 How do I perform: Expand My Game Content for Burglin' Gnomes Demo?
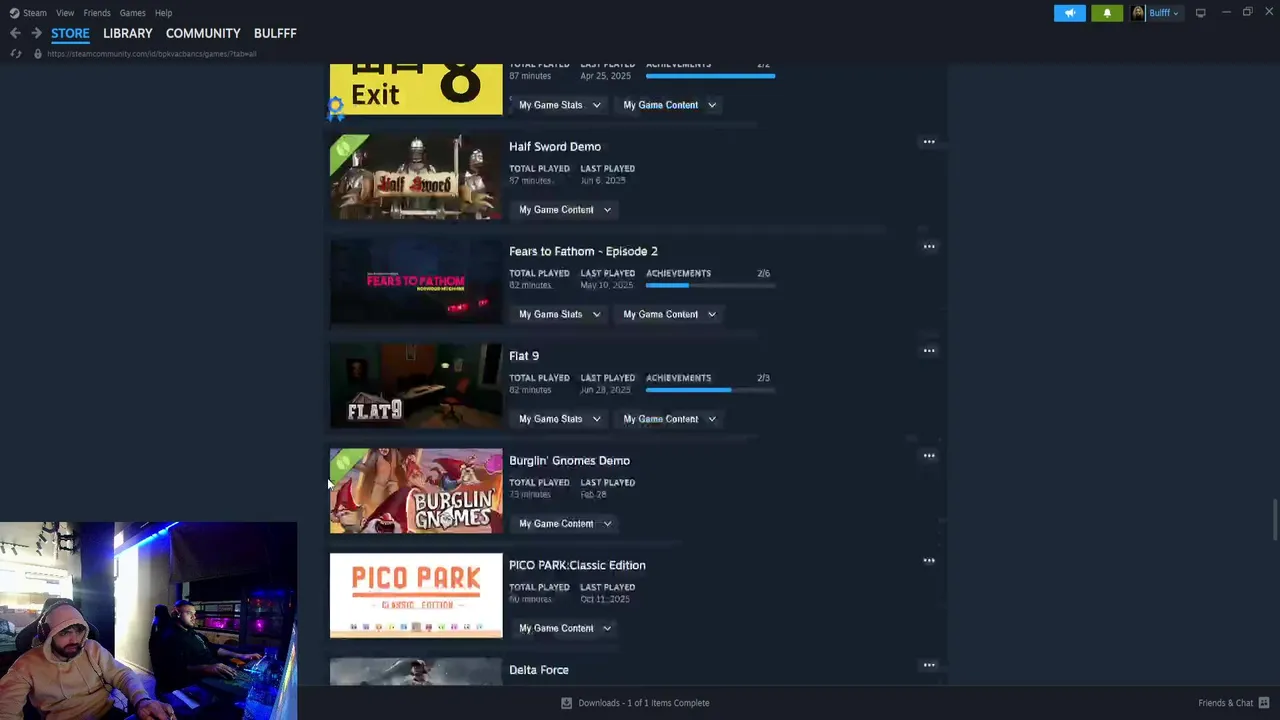[564, 524]
